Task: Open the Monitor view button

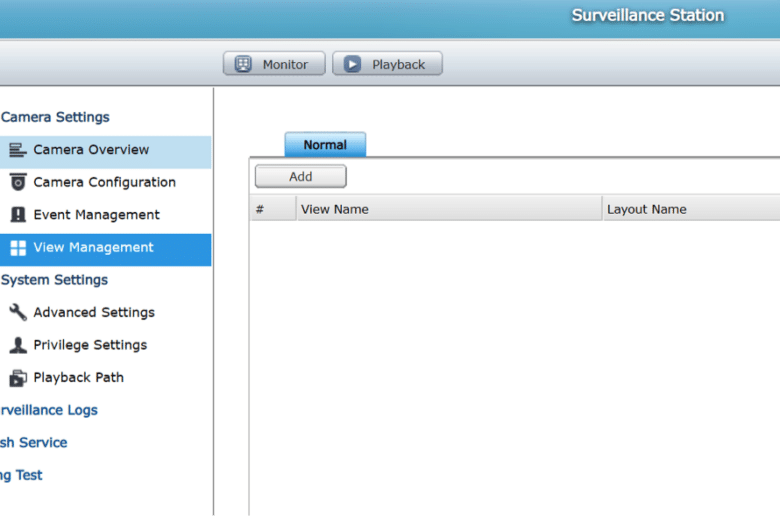Action: 274,64
